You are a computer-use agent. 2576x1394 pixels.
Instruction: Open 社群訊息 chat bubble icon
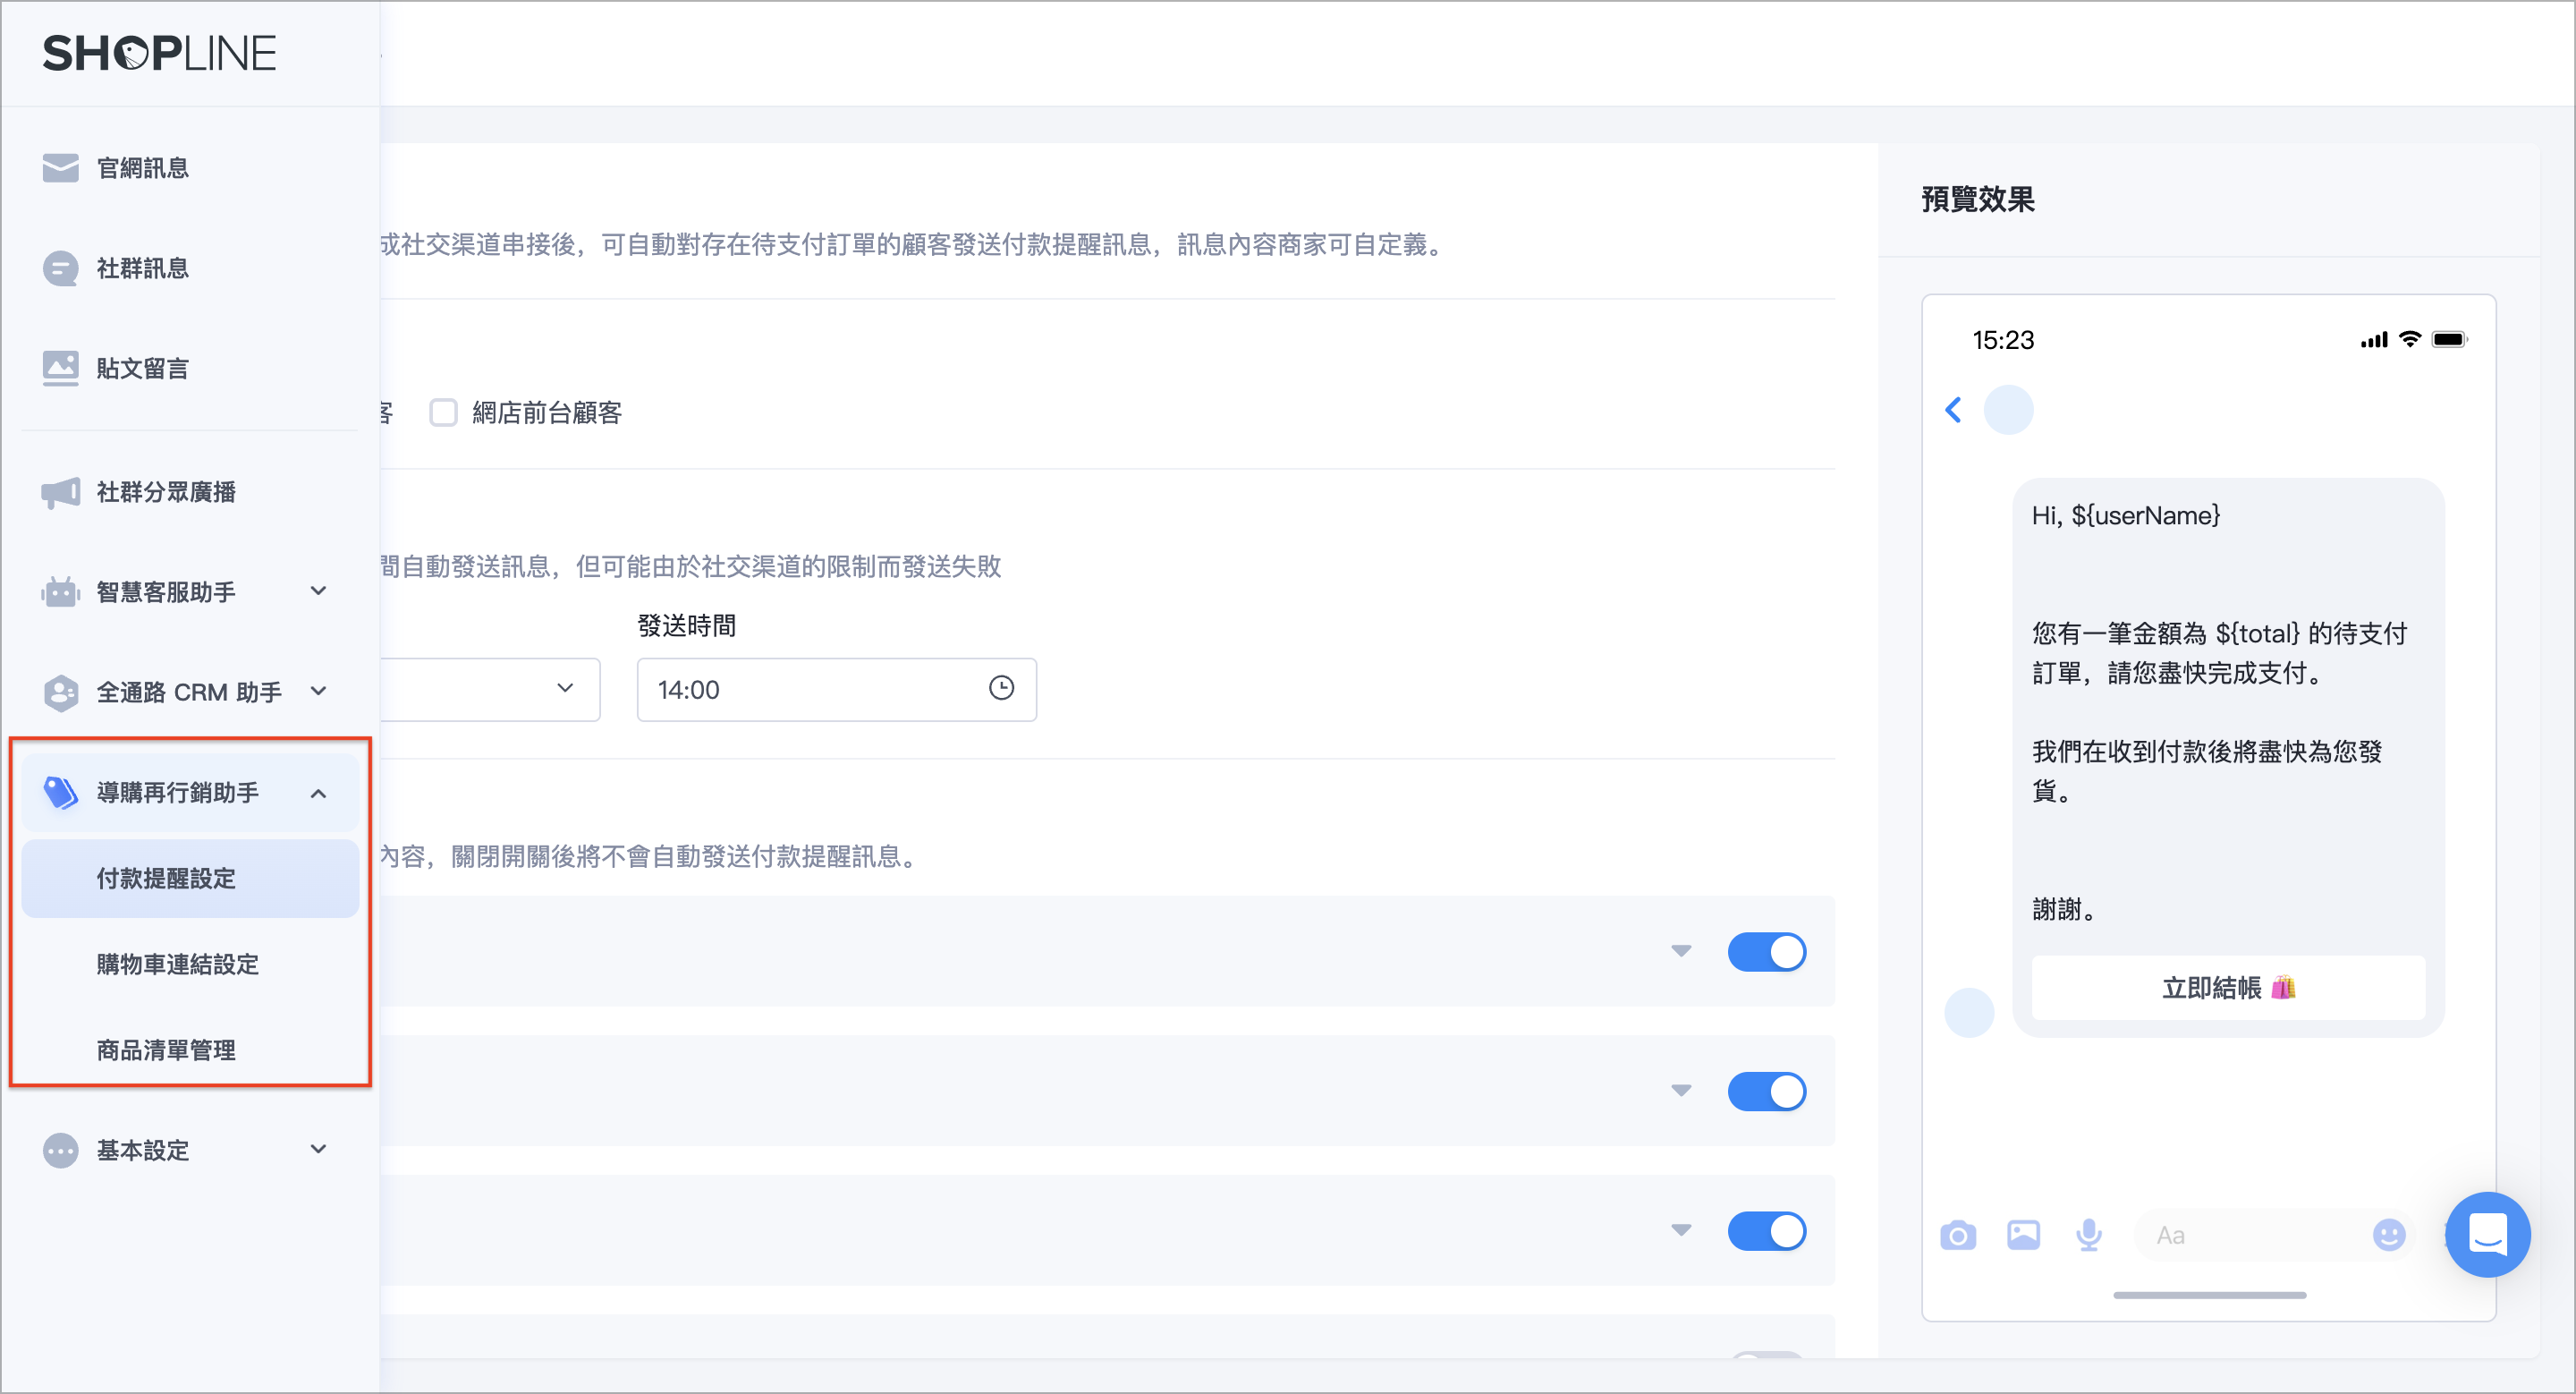pos(60,268)
